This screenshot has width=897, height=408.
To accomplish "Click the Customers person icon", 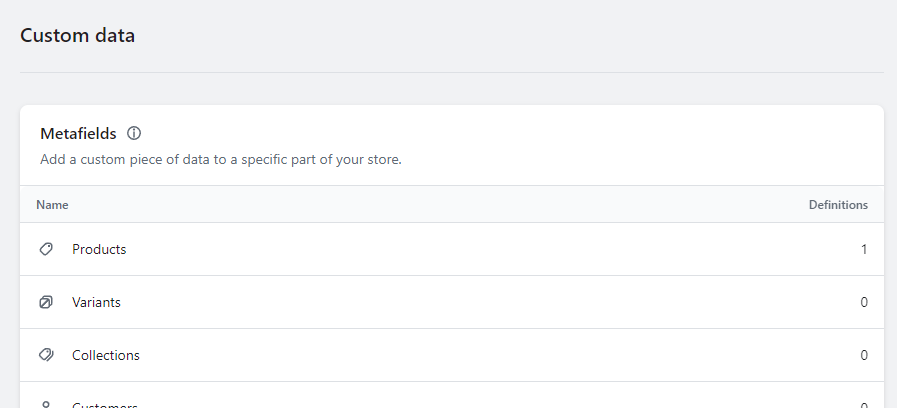I will tap(46, 404).
